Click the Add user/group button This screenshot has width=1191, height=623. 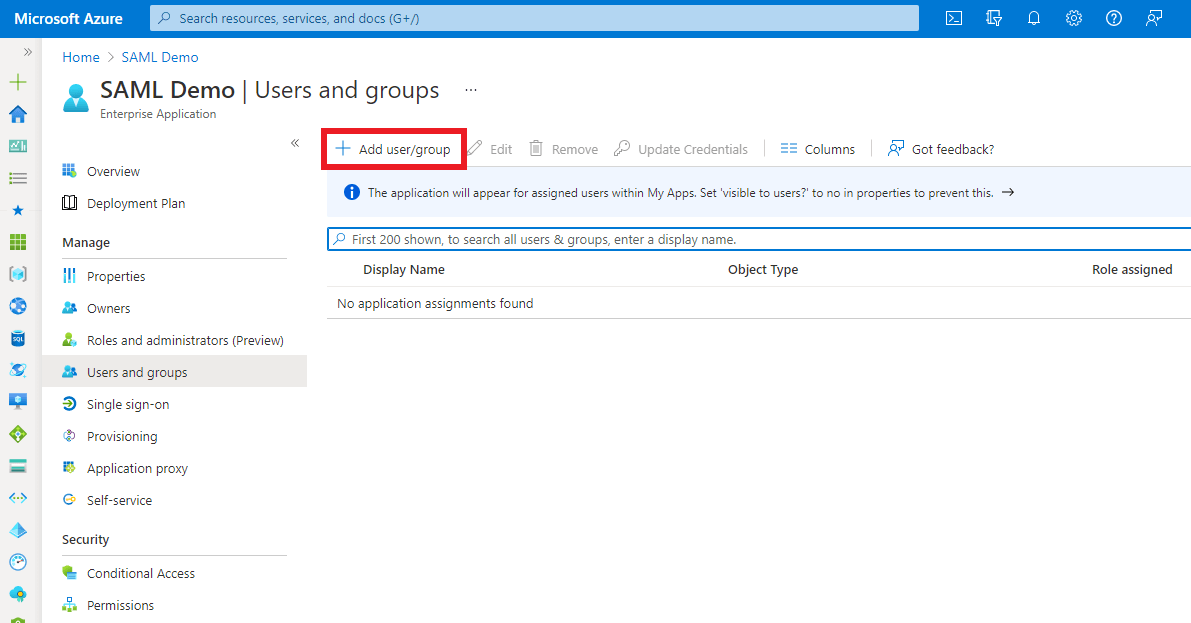pos(393,148)
